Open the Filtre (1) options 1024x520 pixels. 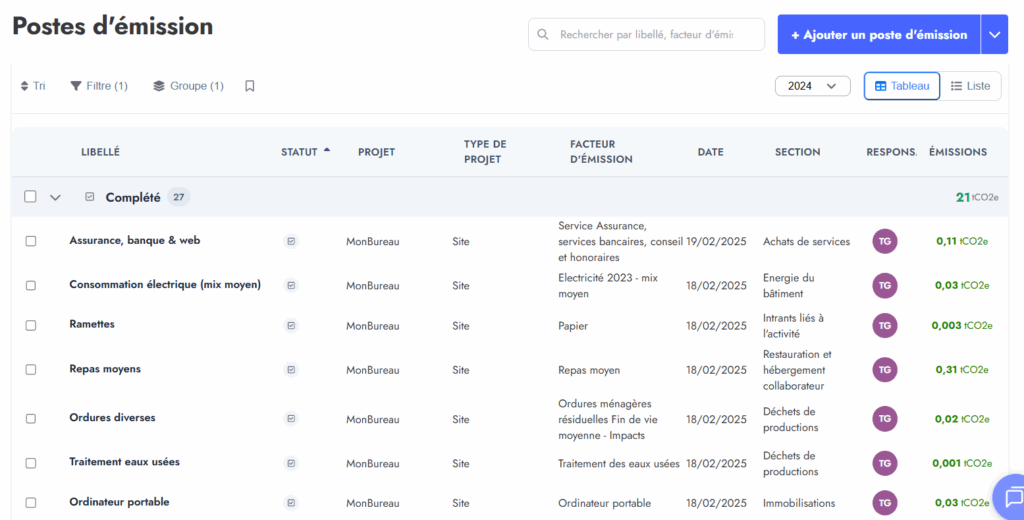[98, 86]
